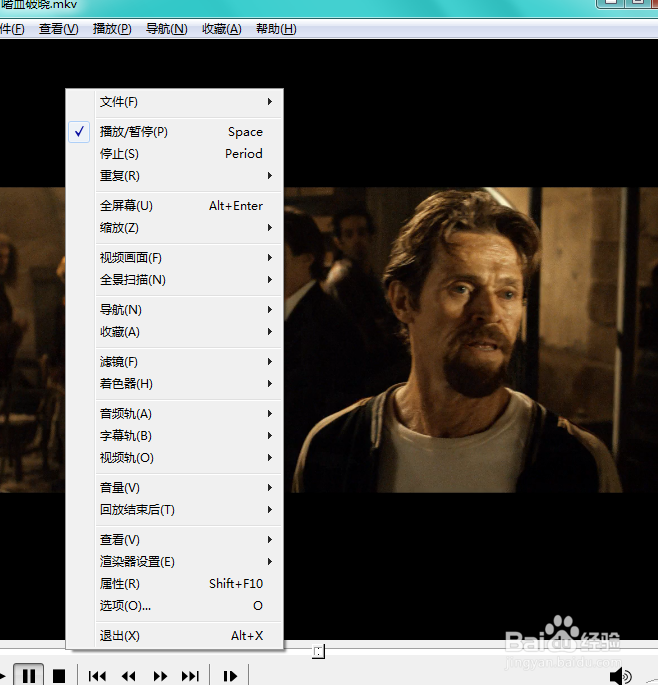Click the rewind (decrease speed) button
The image size is (658, 685).
128,676
